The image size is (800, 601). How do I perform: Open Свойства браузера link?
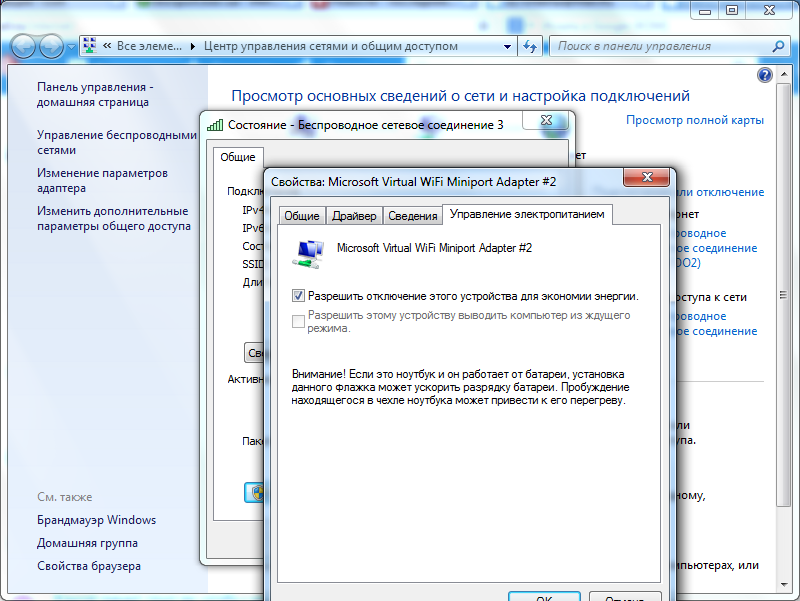tap(89, 566)
